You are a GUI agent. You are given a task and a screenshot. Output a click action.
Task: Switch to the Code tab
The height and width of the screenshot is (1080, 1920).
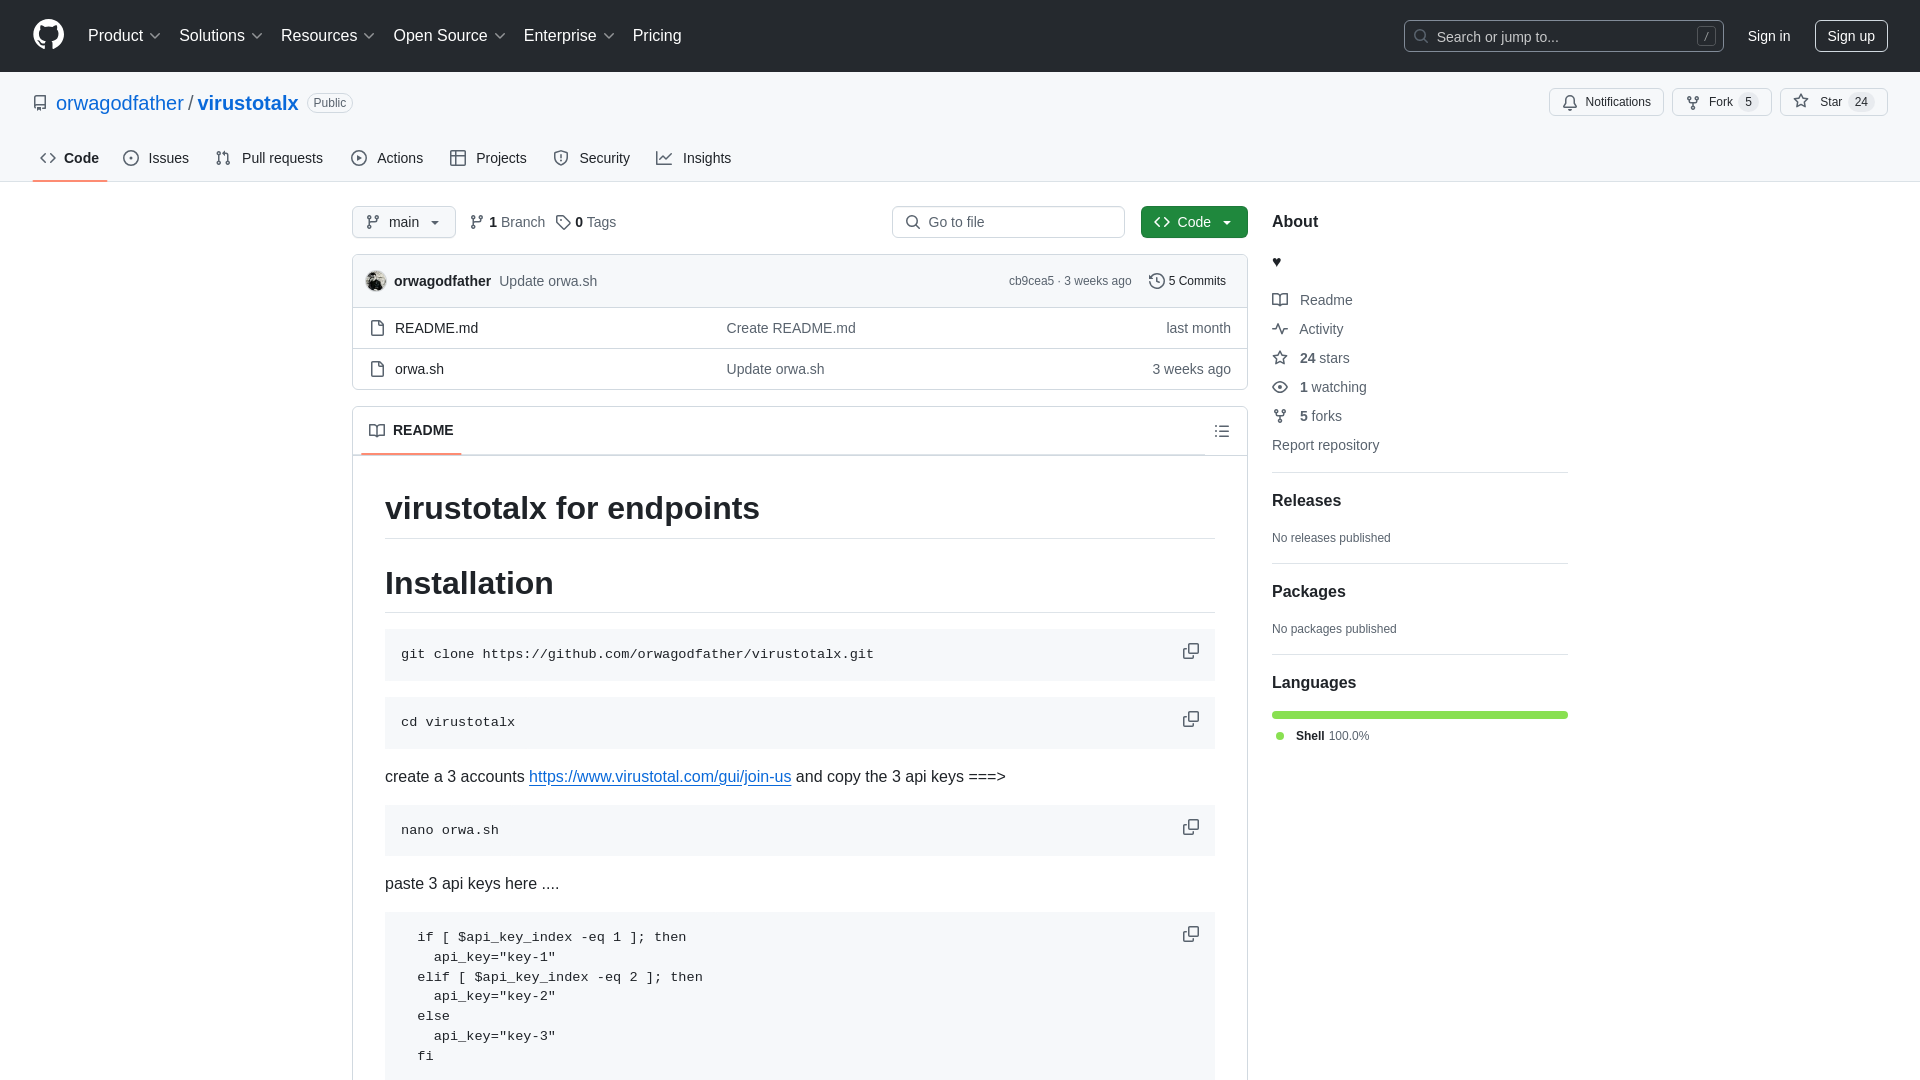70,158
